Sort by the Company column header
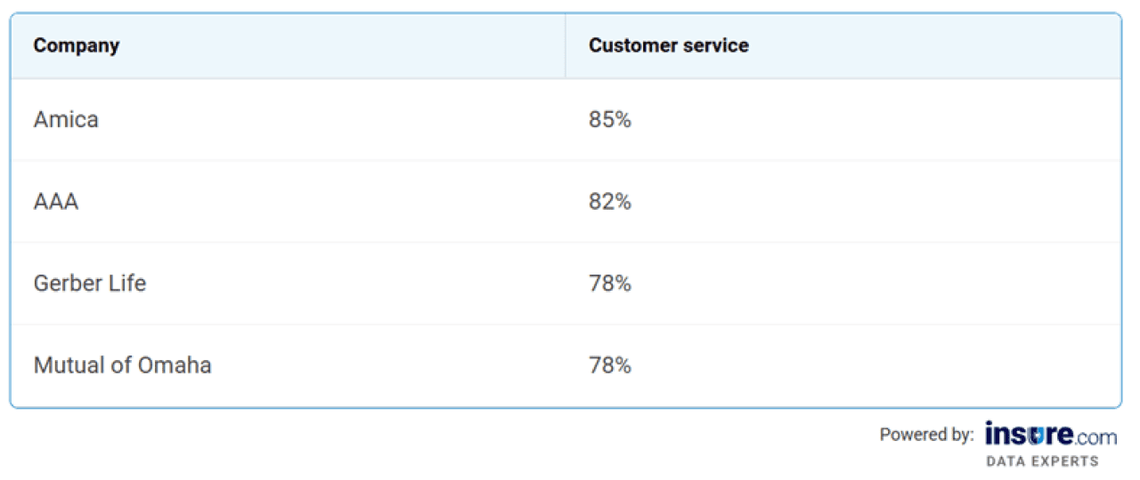The image size is (1140, 480). (76, 46)
